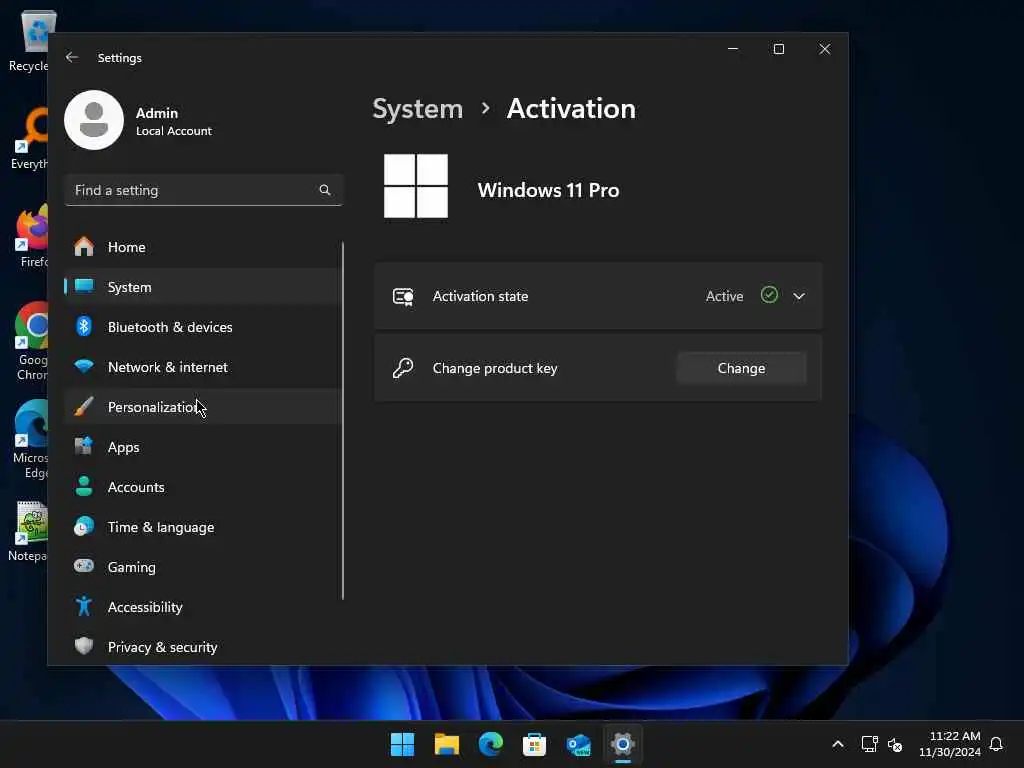This screenshot has height=768, width=1024.
Task: Click the Change product key button
Action: [741, 368]
